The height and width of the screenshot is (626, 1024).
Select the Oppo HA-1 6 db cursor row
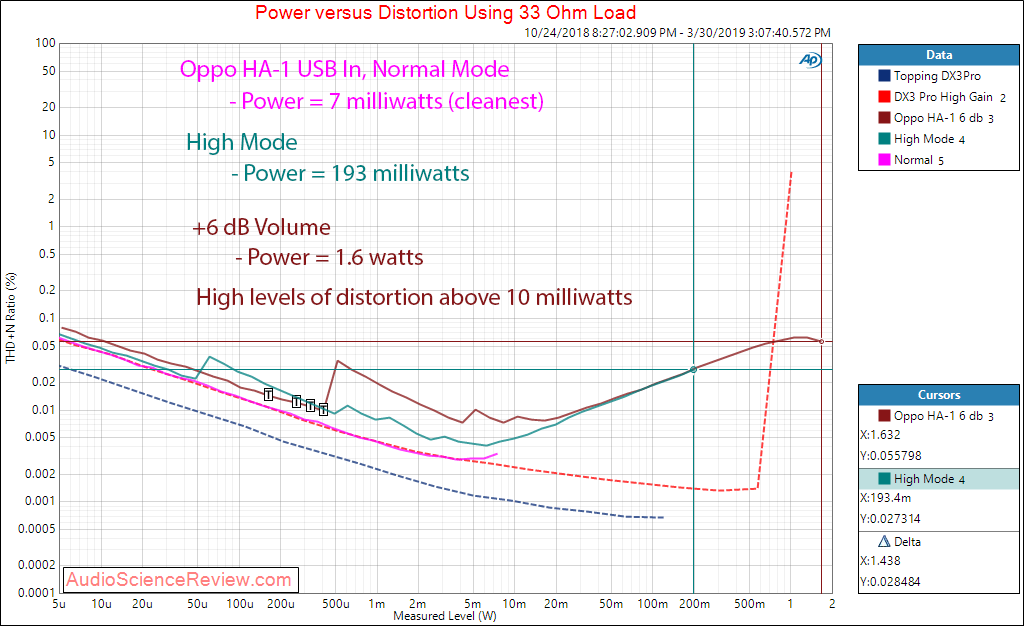938,416
